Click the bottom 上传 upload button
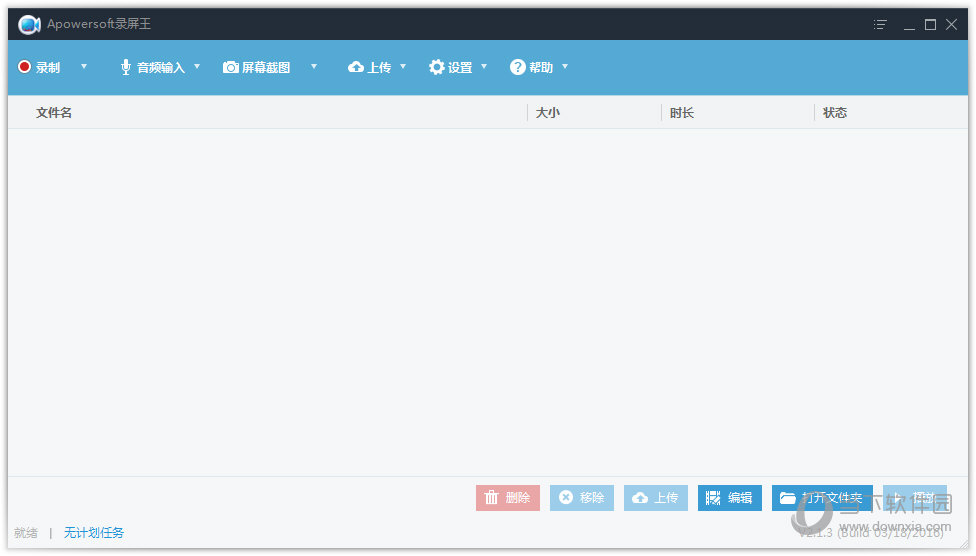 point(656,497)
